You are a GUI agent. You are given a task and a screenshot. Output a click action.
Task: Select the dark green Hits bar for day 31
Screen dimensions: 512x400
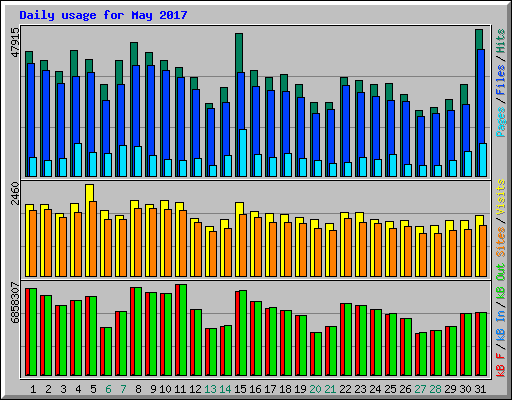click(479, 39)
